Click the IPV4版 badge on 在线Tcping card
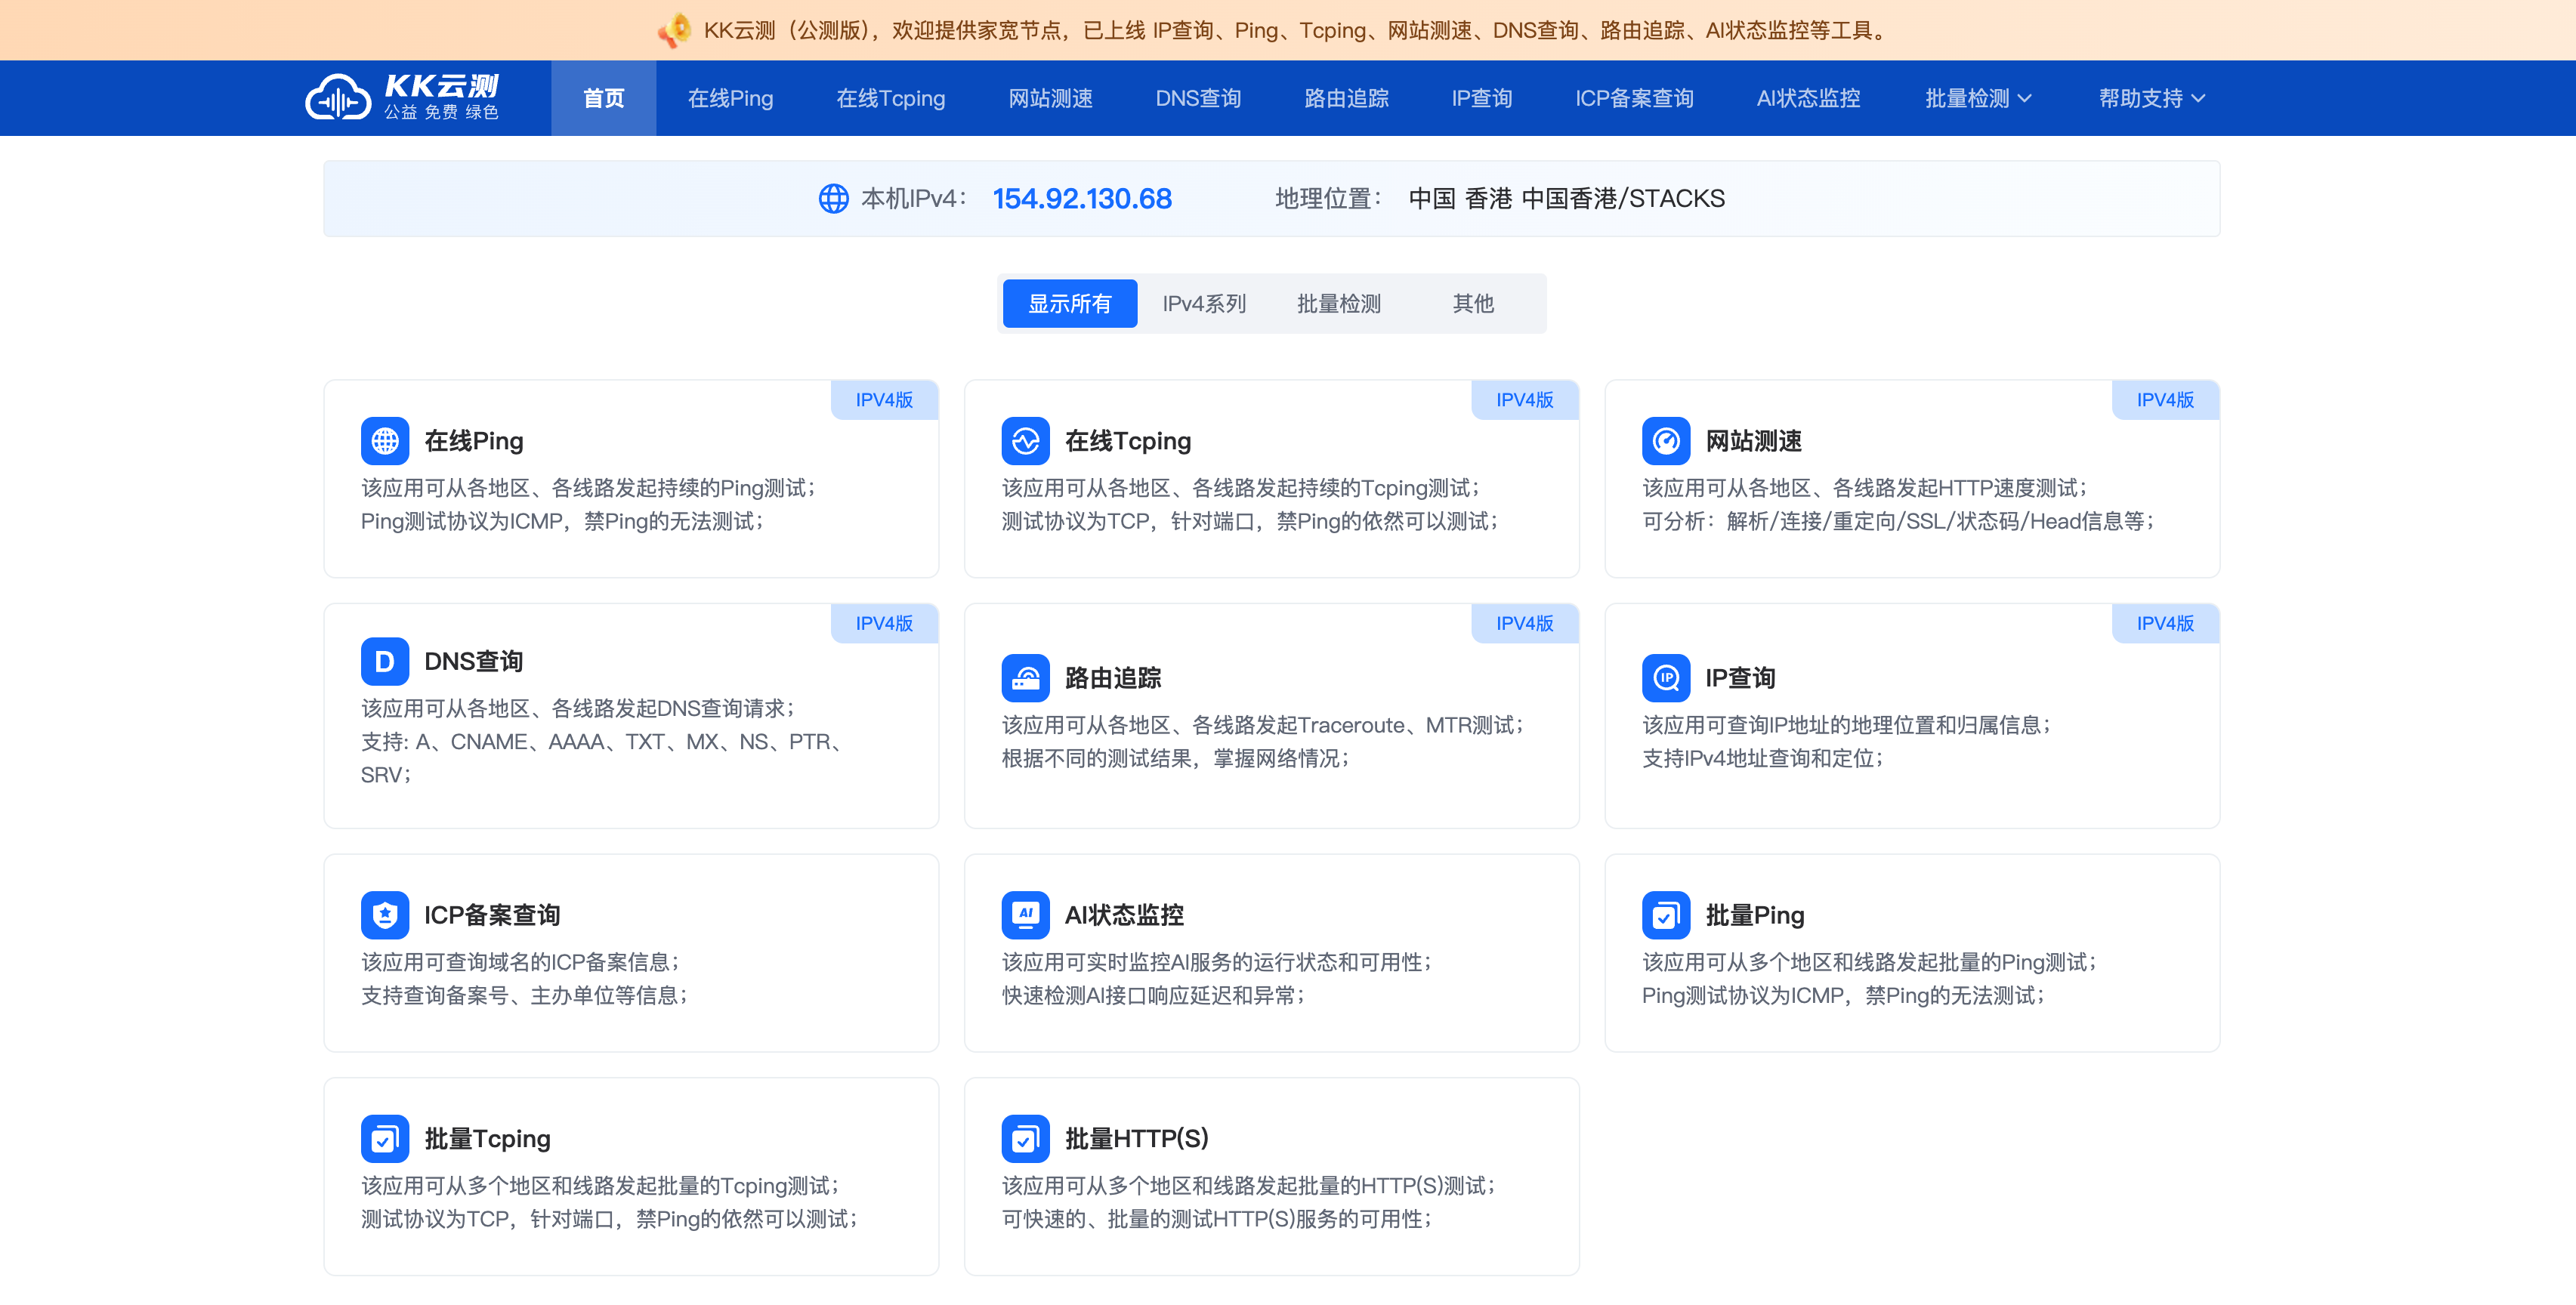 tap(1525, 400)
